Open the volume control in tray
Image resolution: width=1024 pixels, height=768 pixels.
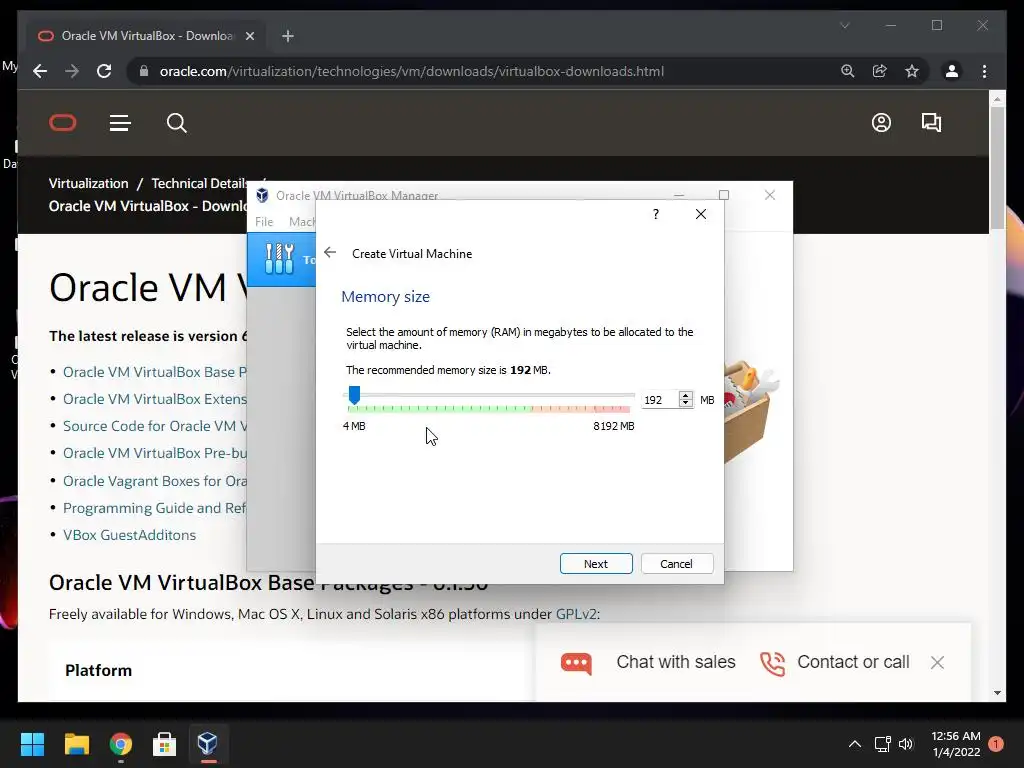pyautogui.click(x=906, y=744)
